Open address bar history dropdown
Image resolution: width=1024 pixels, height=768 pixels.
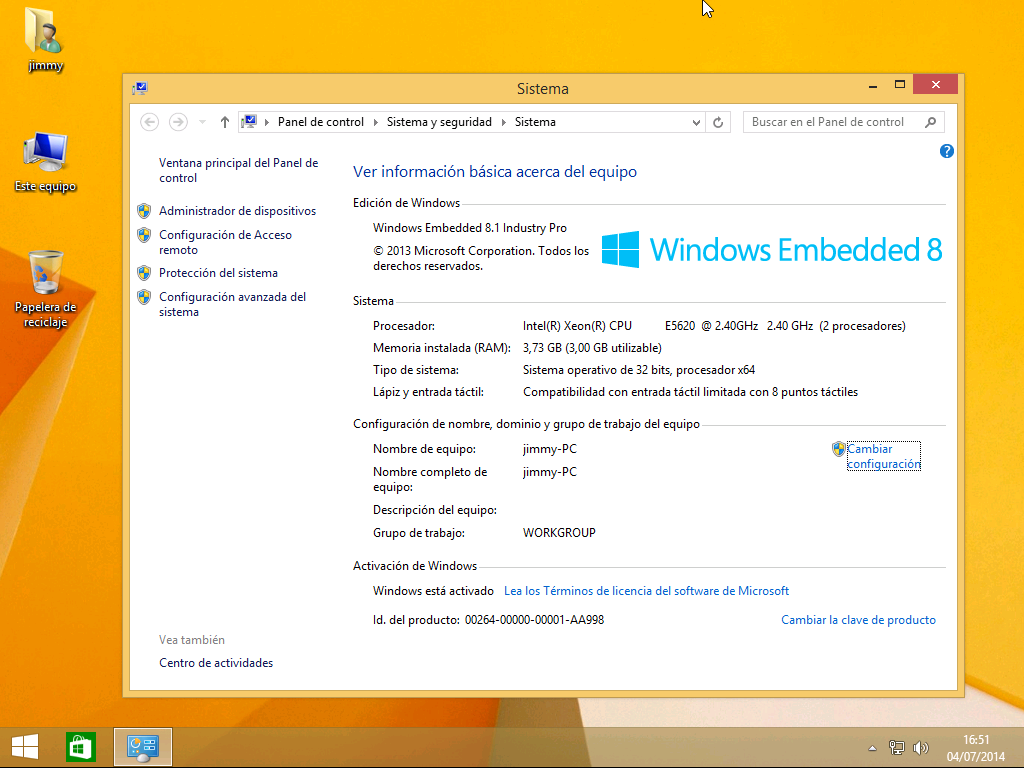(x=696, y=122)
